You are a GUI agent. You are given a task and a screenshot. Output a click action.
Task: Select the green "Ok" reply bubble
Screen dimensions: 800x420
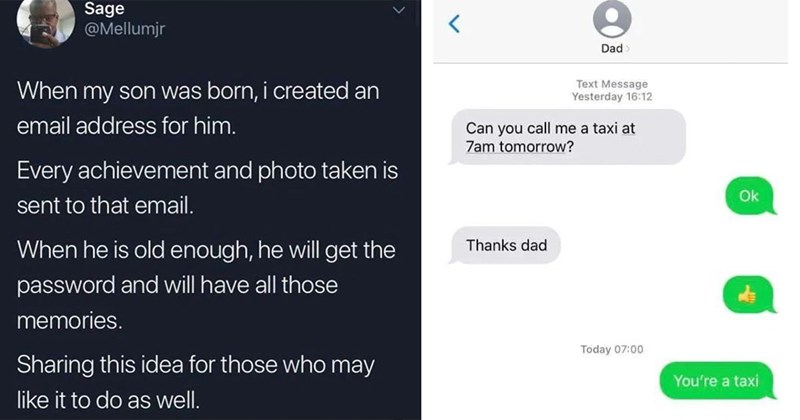click(749, 196)
